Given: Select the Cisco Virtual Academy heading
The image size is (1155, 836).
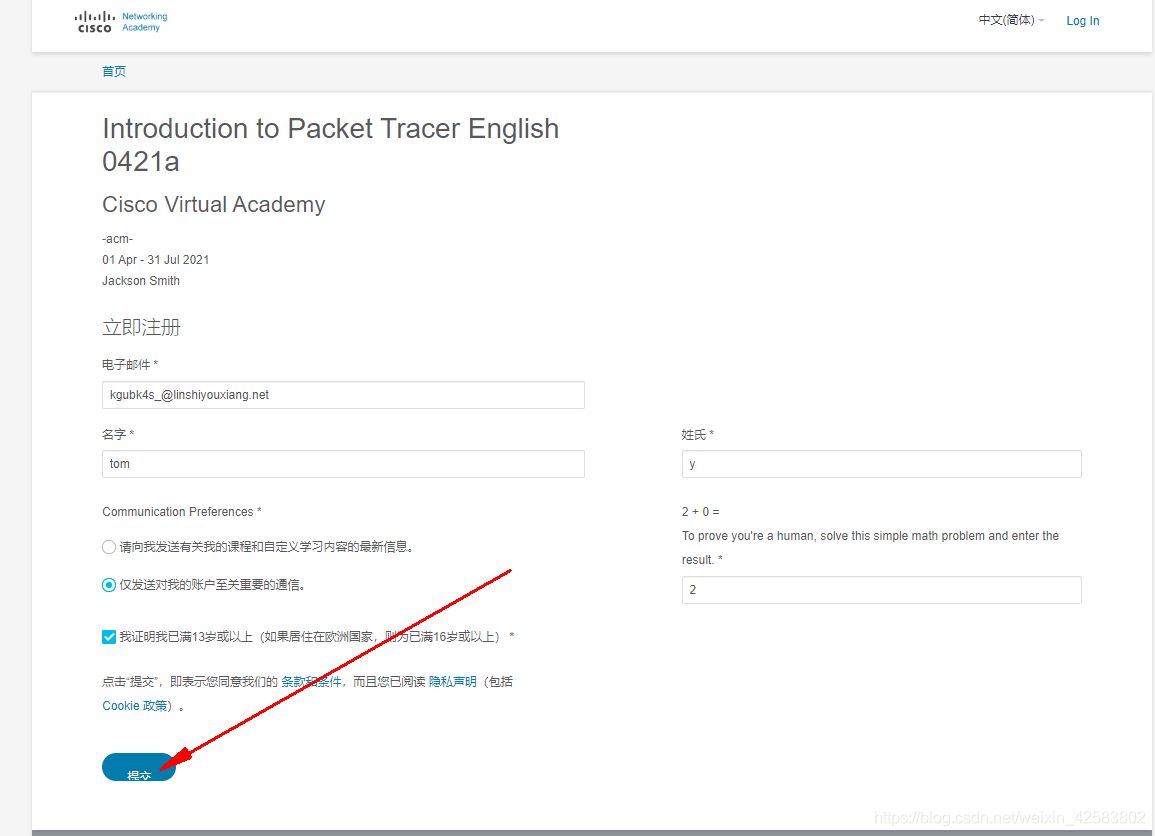Looking at the screenshot, I should [214, 204].
